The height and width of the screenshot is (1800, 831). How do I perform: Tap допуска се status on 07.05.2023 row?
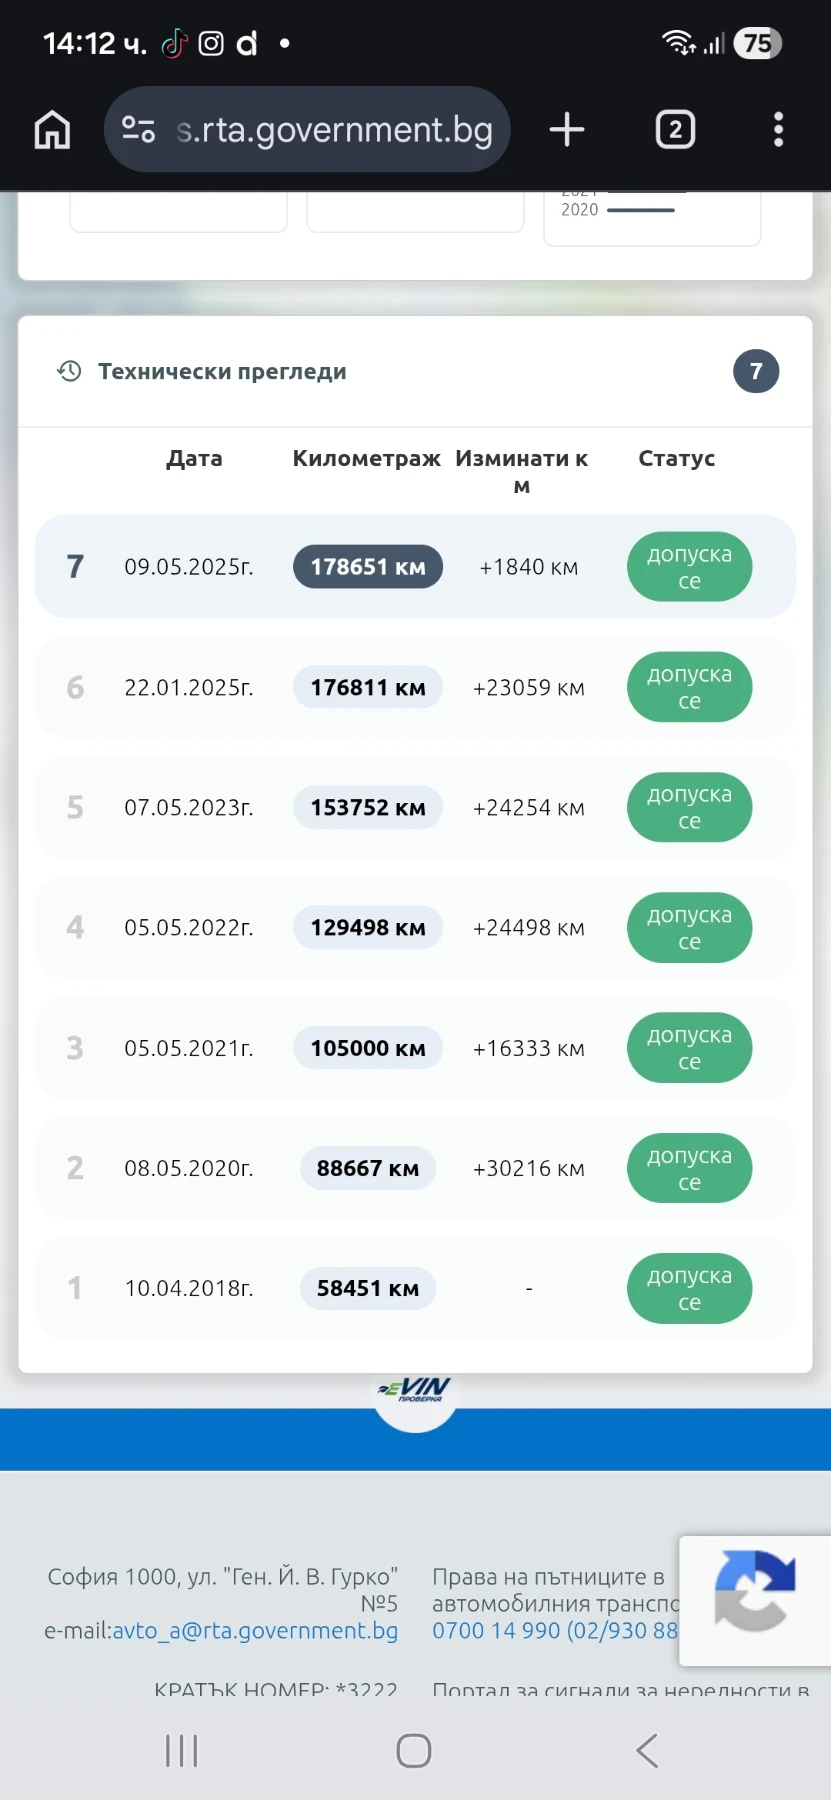(689, 808)
